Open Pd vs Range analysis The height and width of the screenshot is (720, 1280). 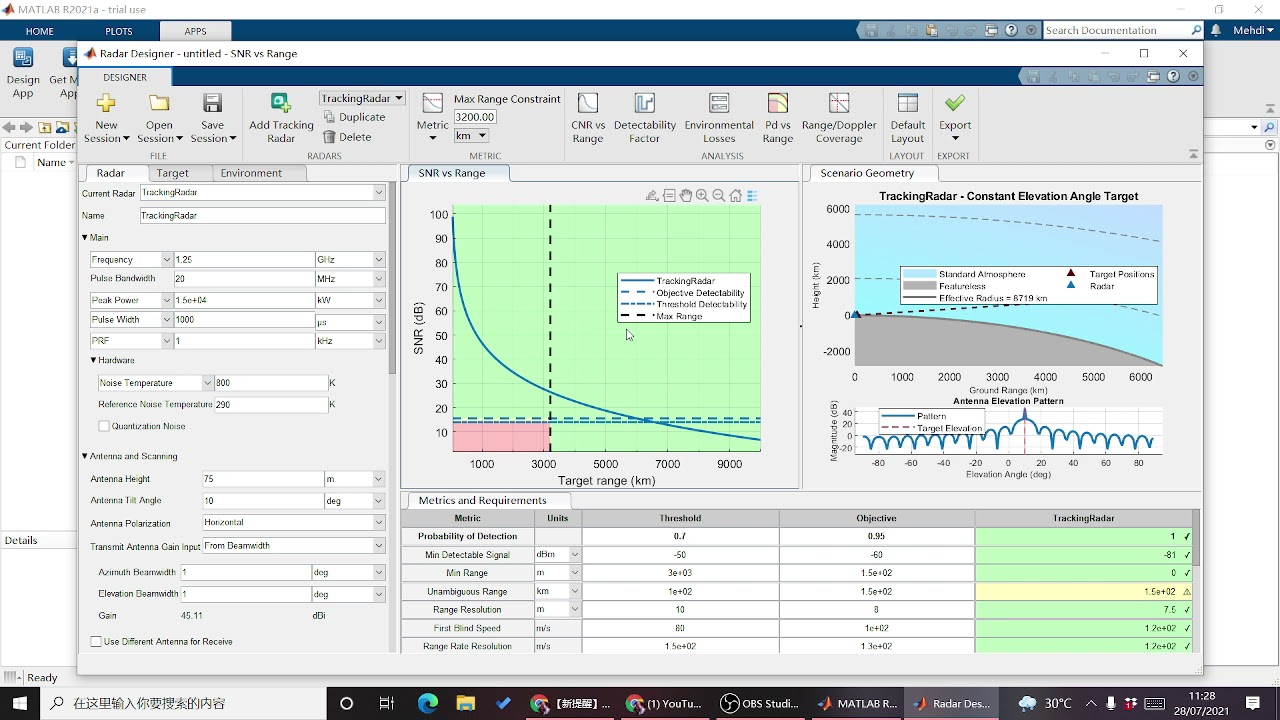(778, 118)
